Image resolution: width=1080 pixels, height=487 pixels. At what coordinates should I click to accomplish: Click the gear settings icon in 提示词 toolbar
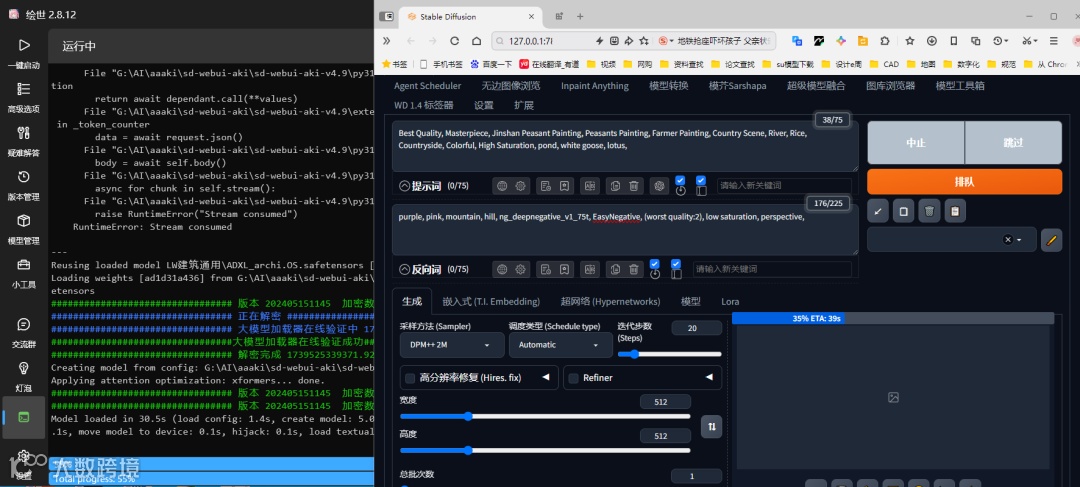[521, 185]
